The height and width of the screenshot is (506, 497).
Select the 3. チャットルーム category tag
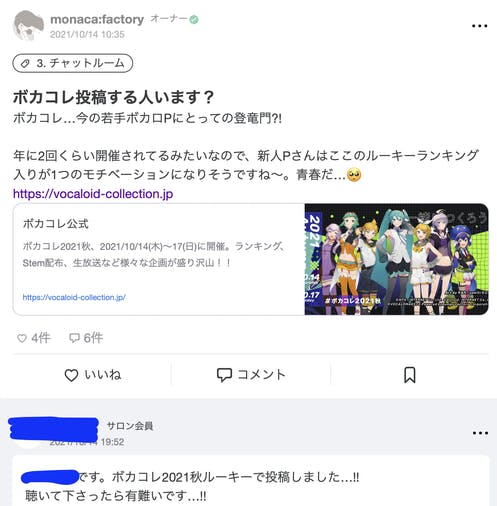[73, 63]
